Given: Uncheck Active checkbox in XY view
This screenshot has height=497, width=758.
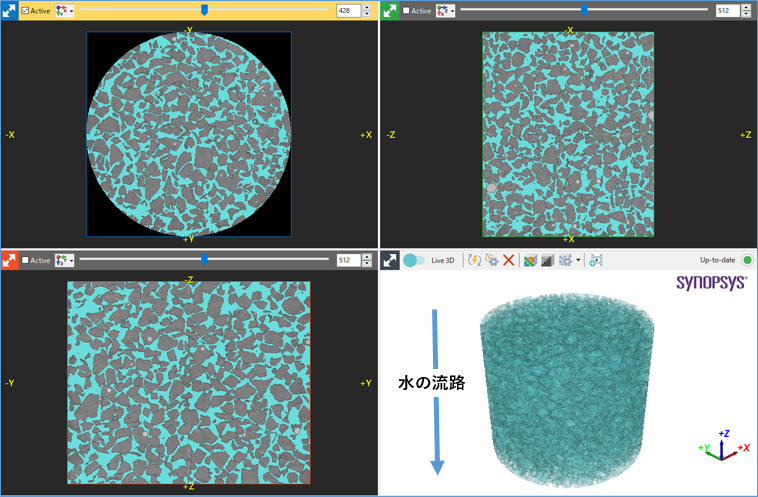Looking at the screenshot, I should 25,11.
